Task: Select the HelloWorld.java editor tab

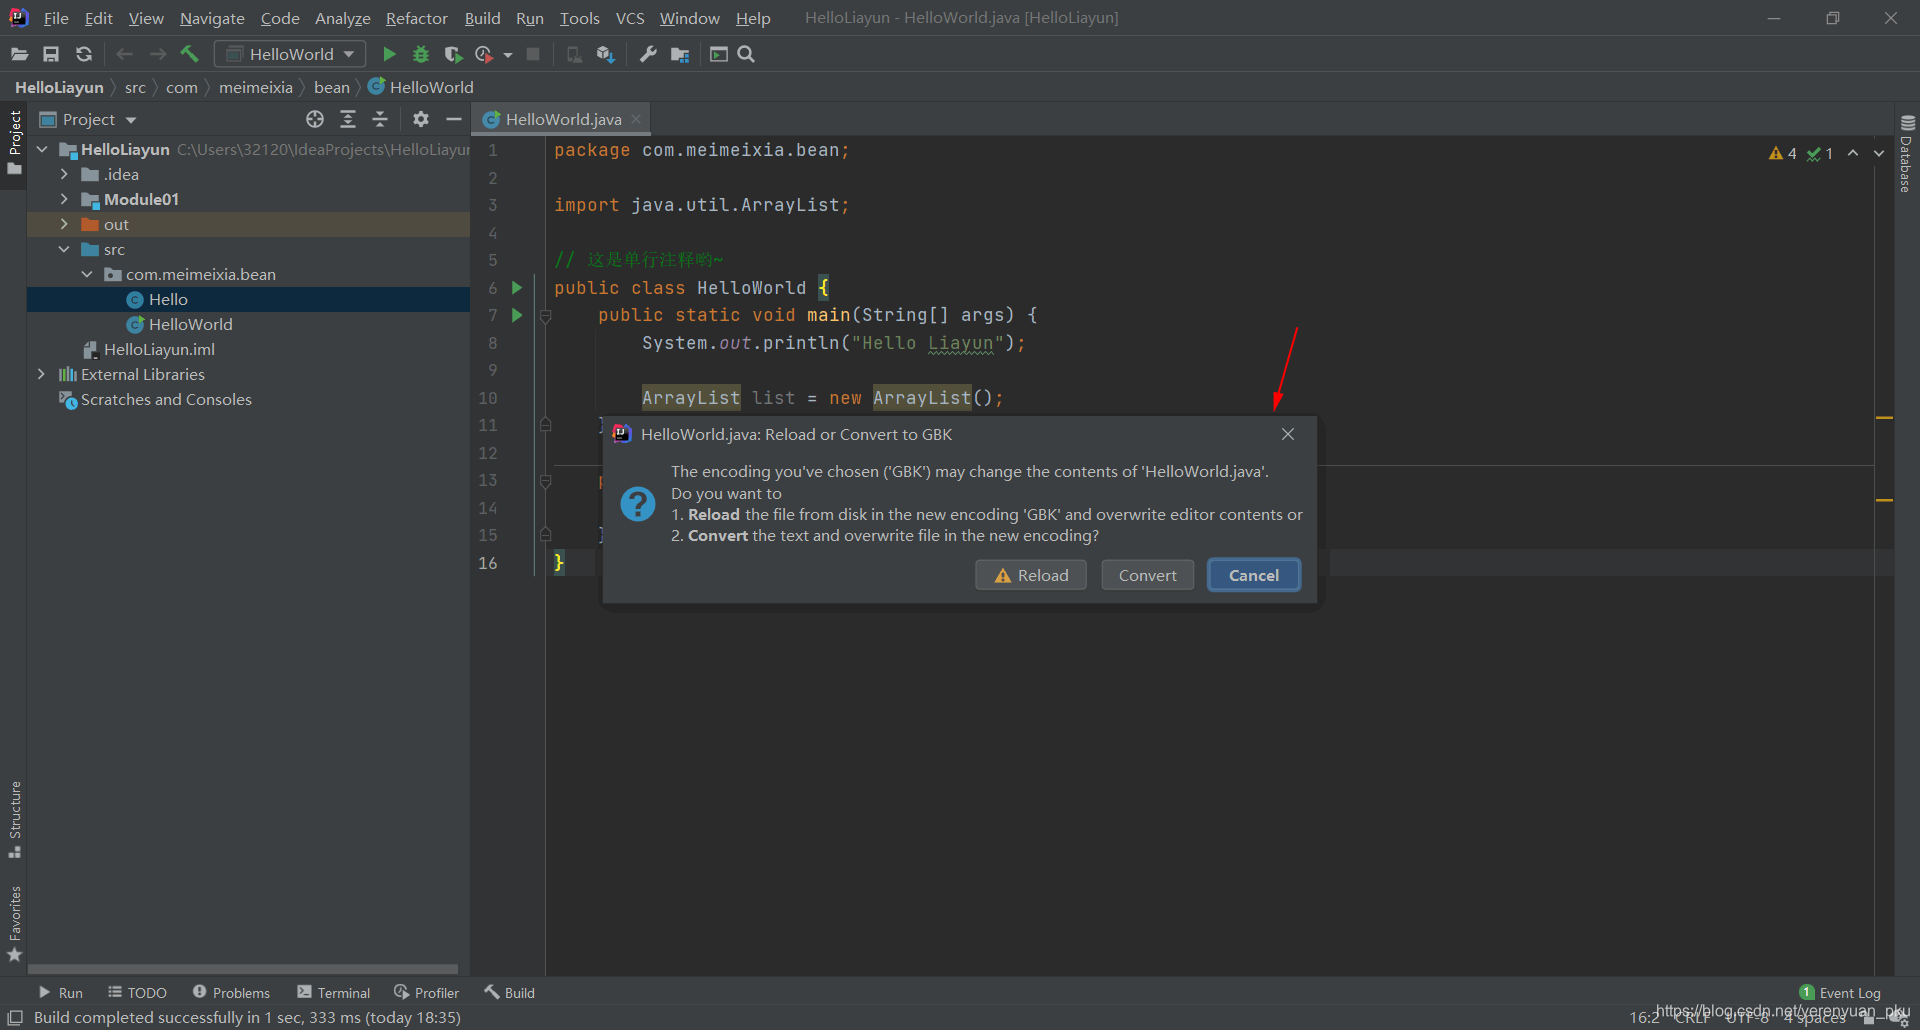Action: (x=562, y=119)
